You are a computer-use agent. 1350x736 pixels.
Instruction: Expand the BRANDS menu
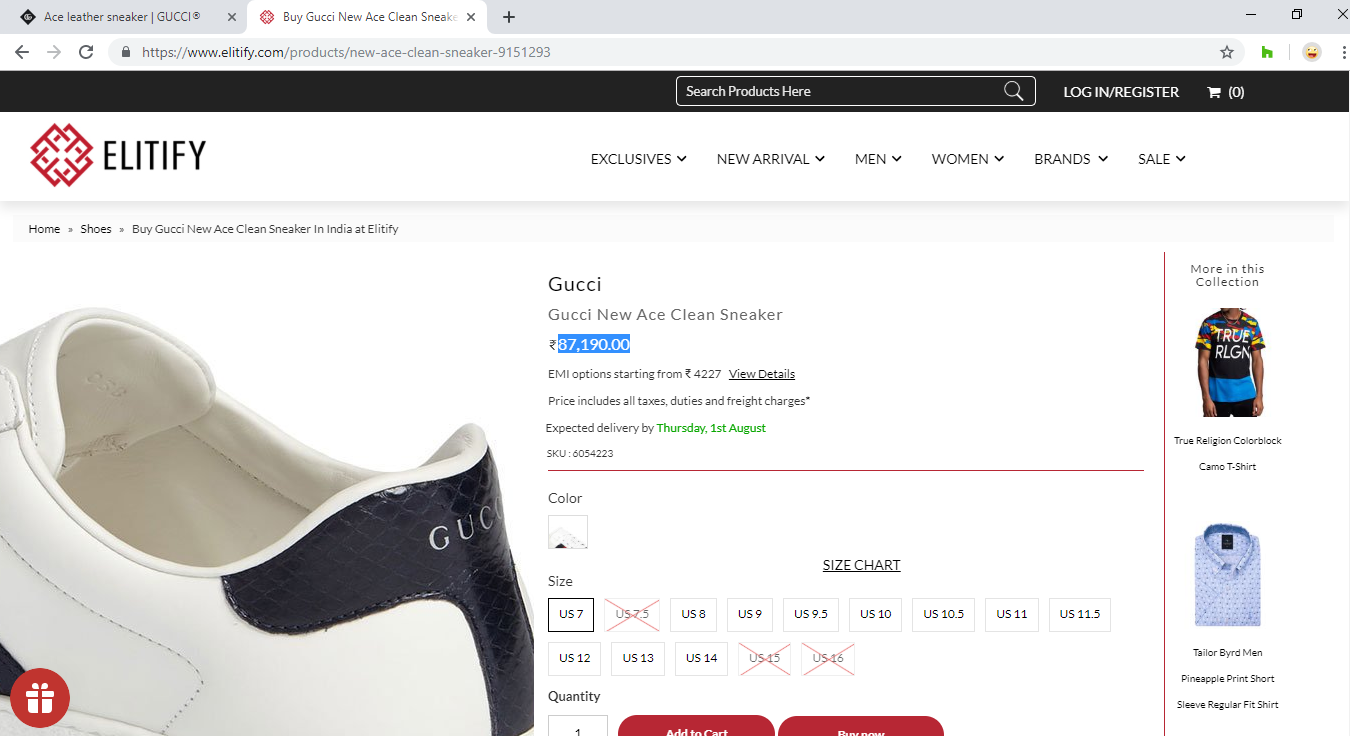(1071, 159)
